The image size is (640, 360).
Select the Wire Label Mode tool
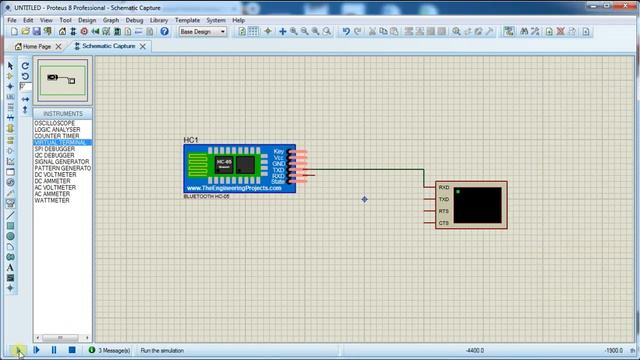10,97
